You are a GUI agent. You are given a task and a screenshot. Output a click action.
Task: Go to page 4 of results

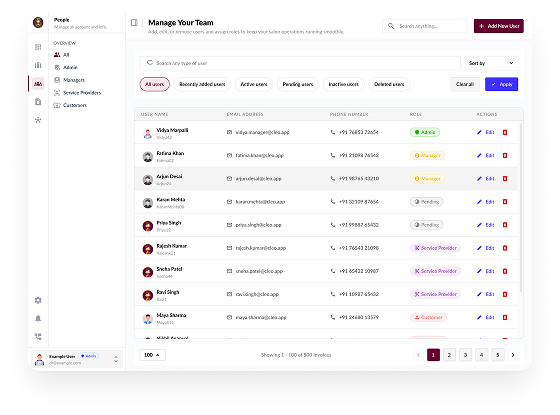(481, 355)
